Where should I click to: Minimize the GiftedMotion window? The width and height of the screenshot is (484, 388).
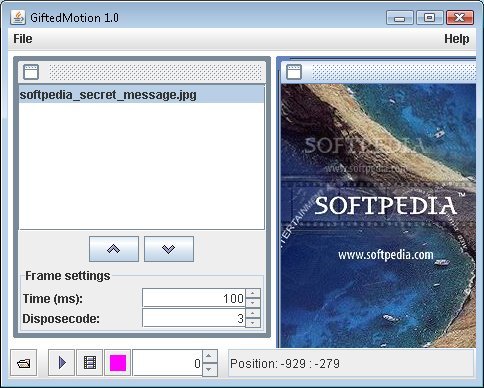(399, 18)
